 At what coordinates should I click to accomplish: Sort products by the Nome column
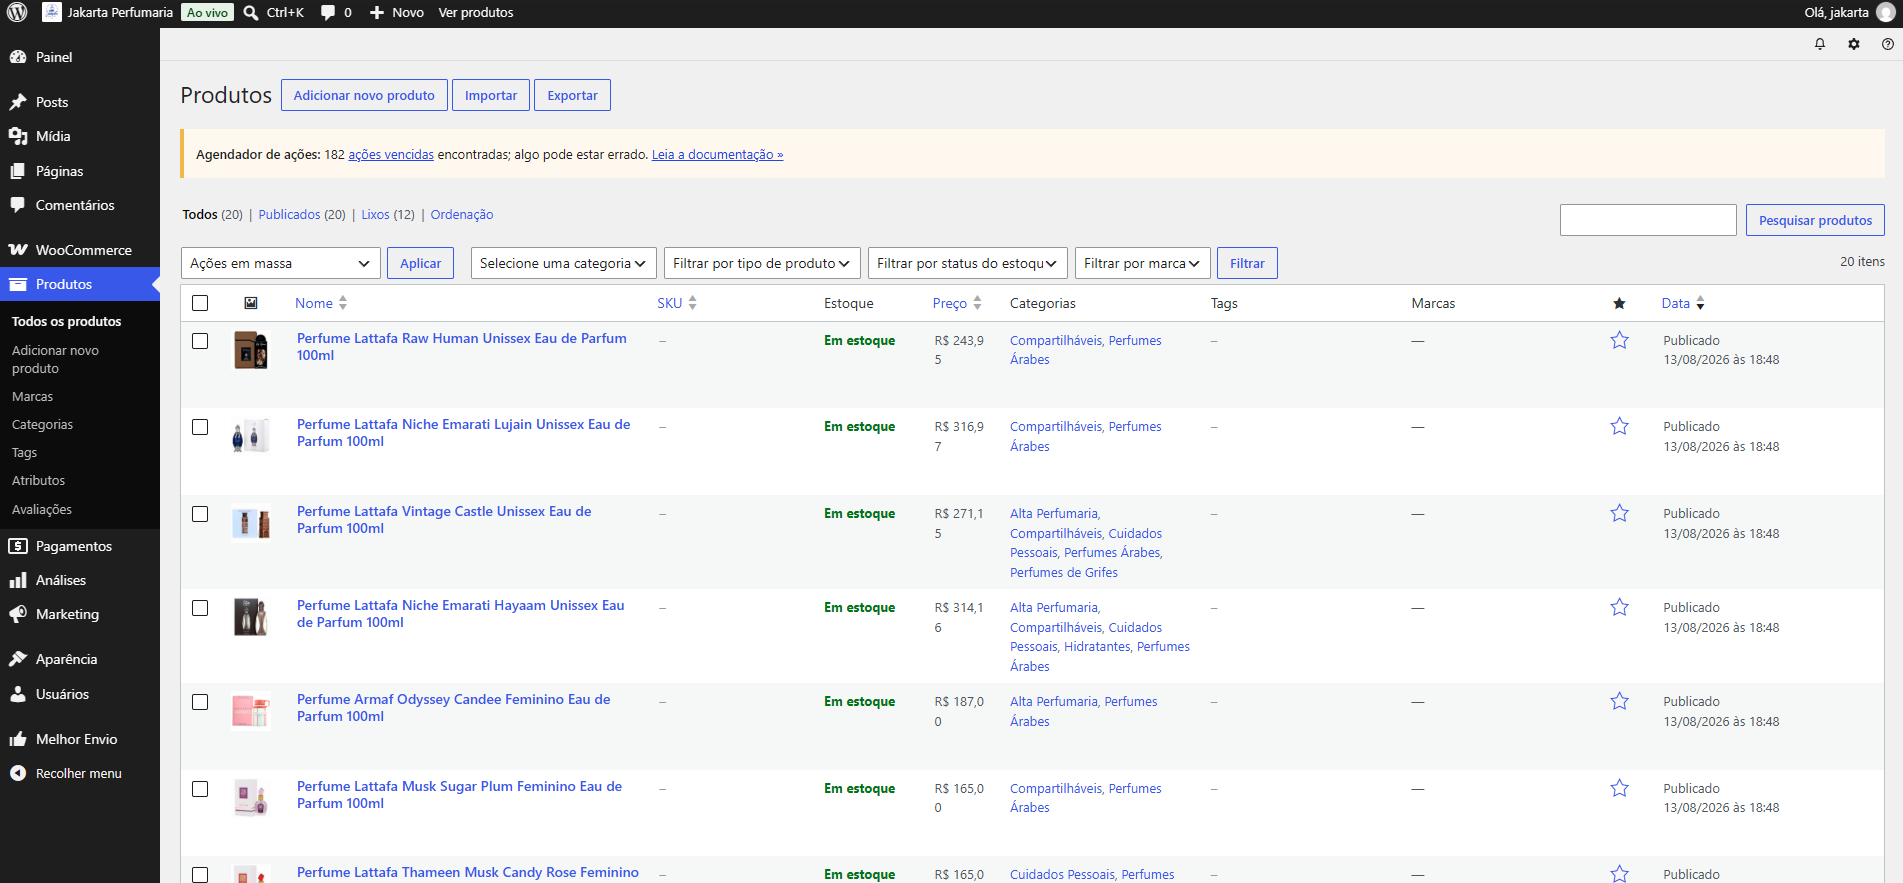[x=321, y=303]
